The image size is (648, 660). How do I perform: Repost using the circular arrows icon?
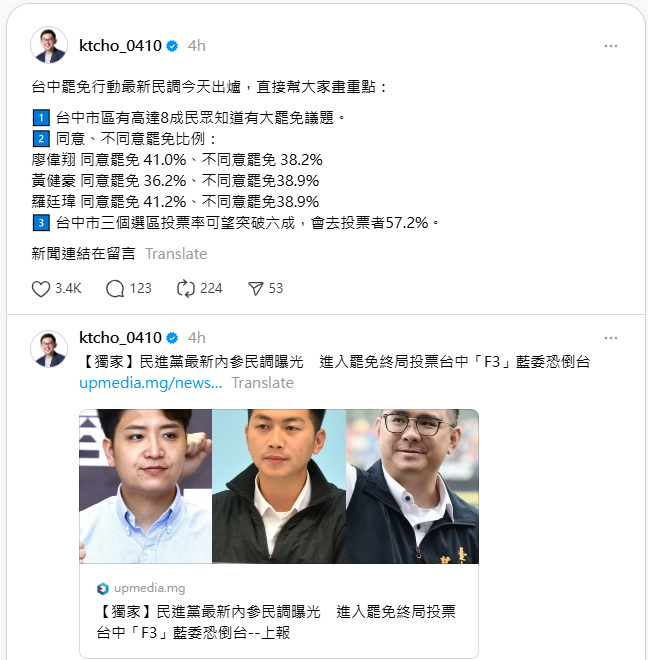[186, 289]
